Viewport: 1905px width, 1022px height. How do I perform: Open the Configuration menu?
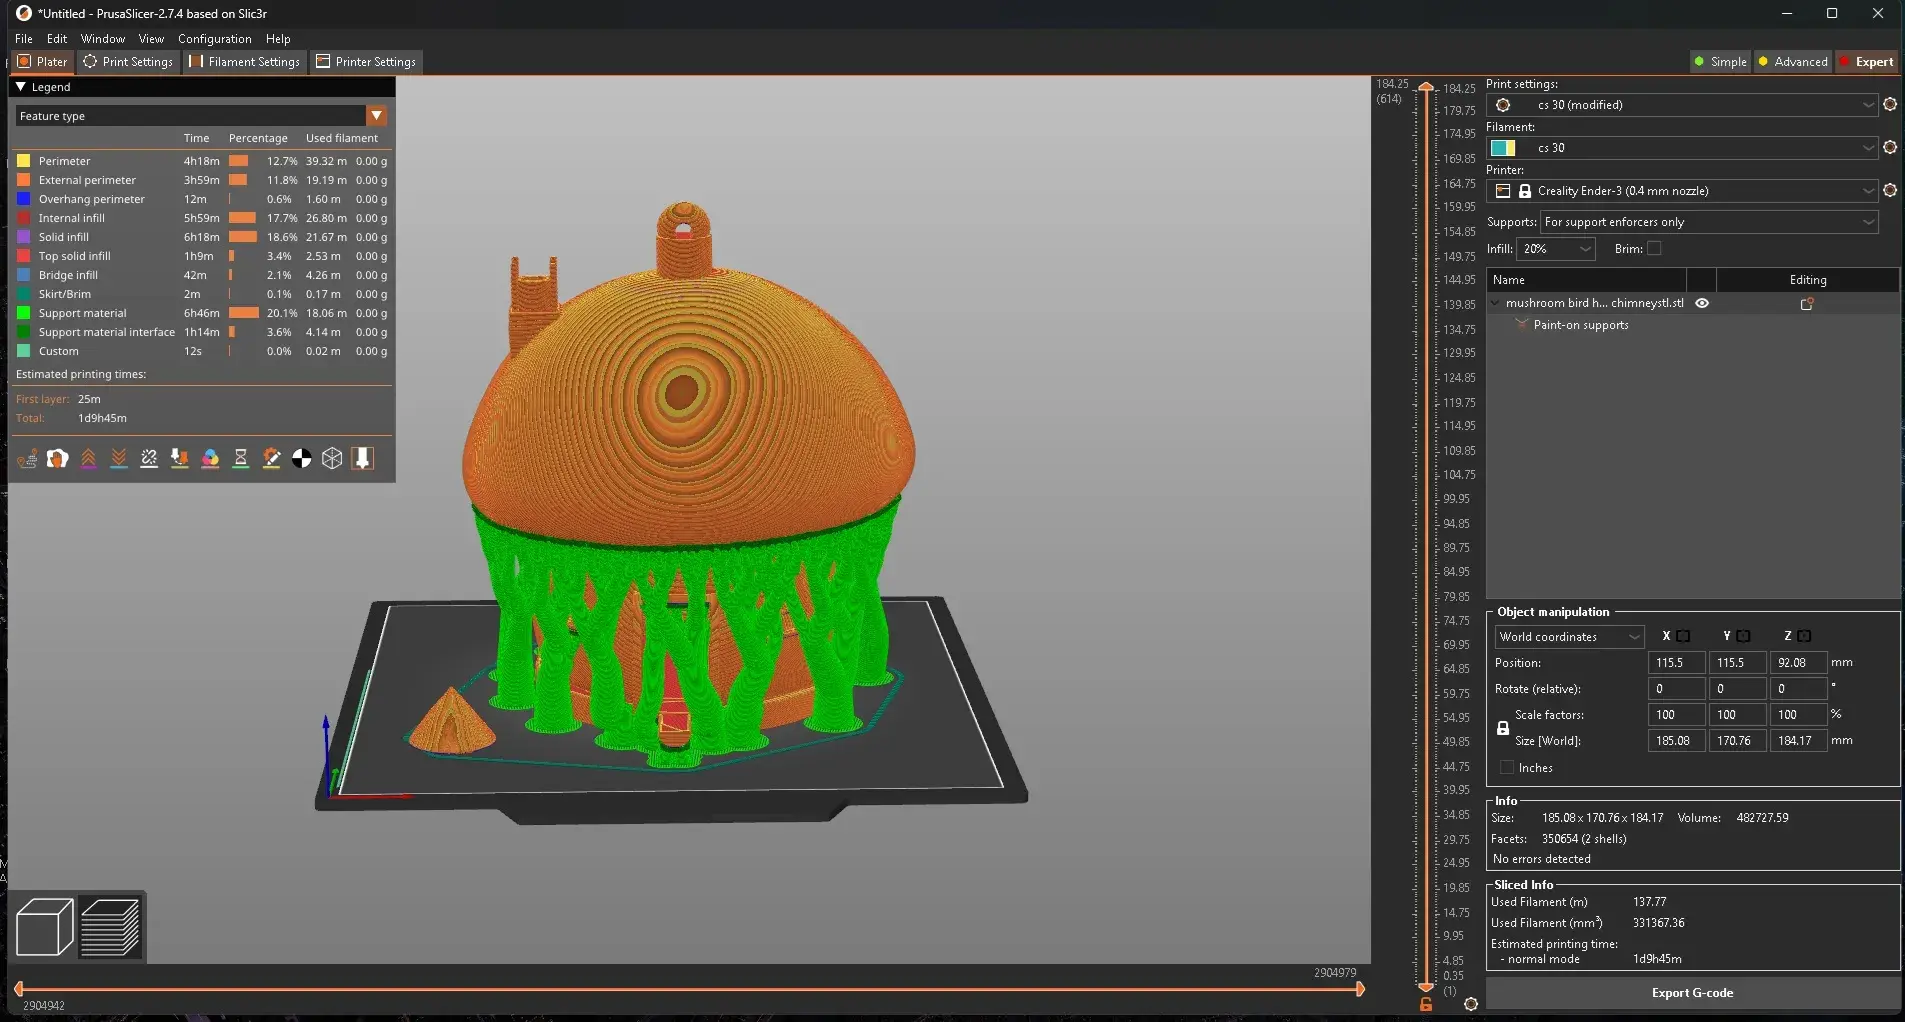pyautogui.click(x=214, y=39)
